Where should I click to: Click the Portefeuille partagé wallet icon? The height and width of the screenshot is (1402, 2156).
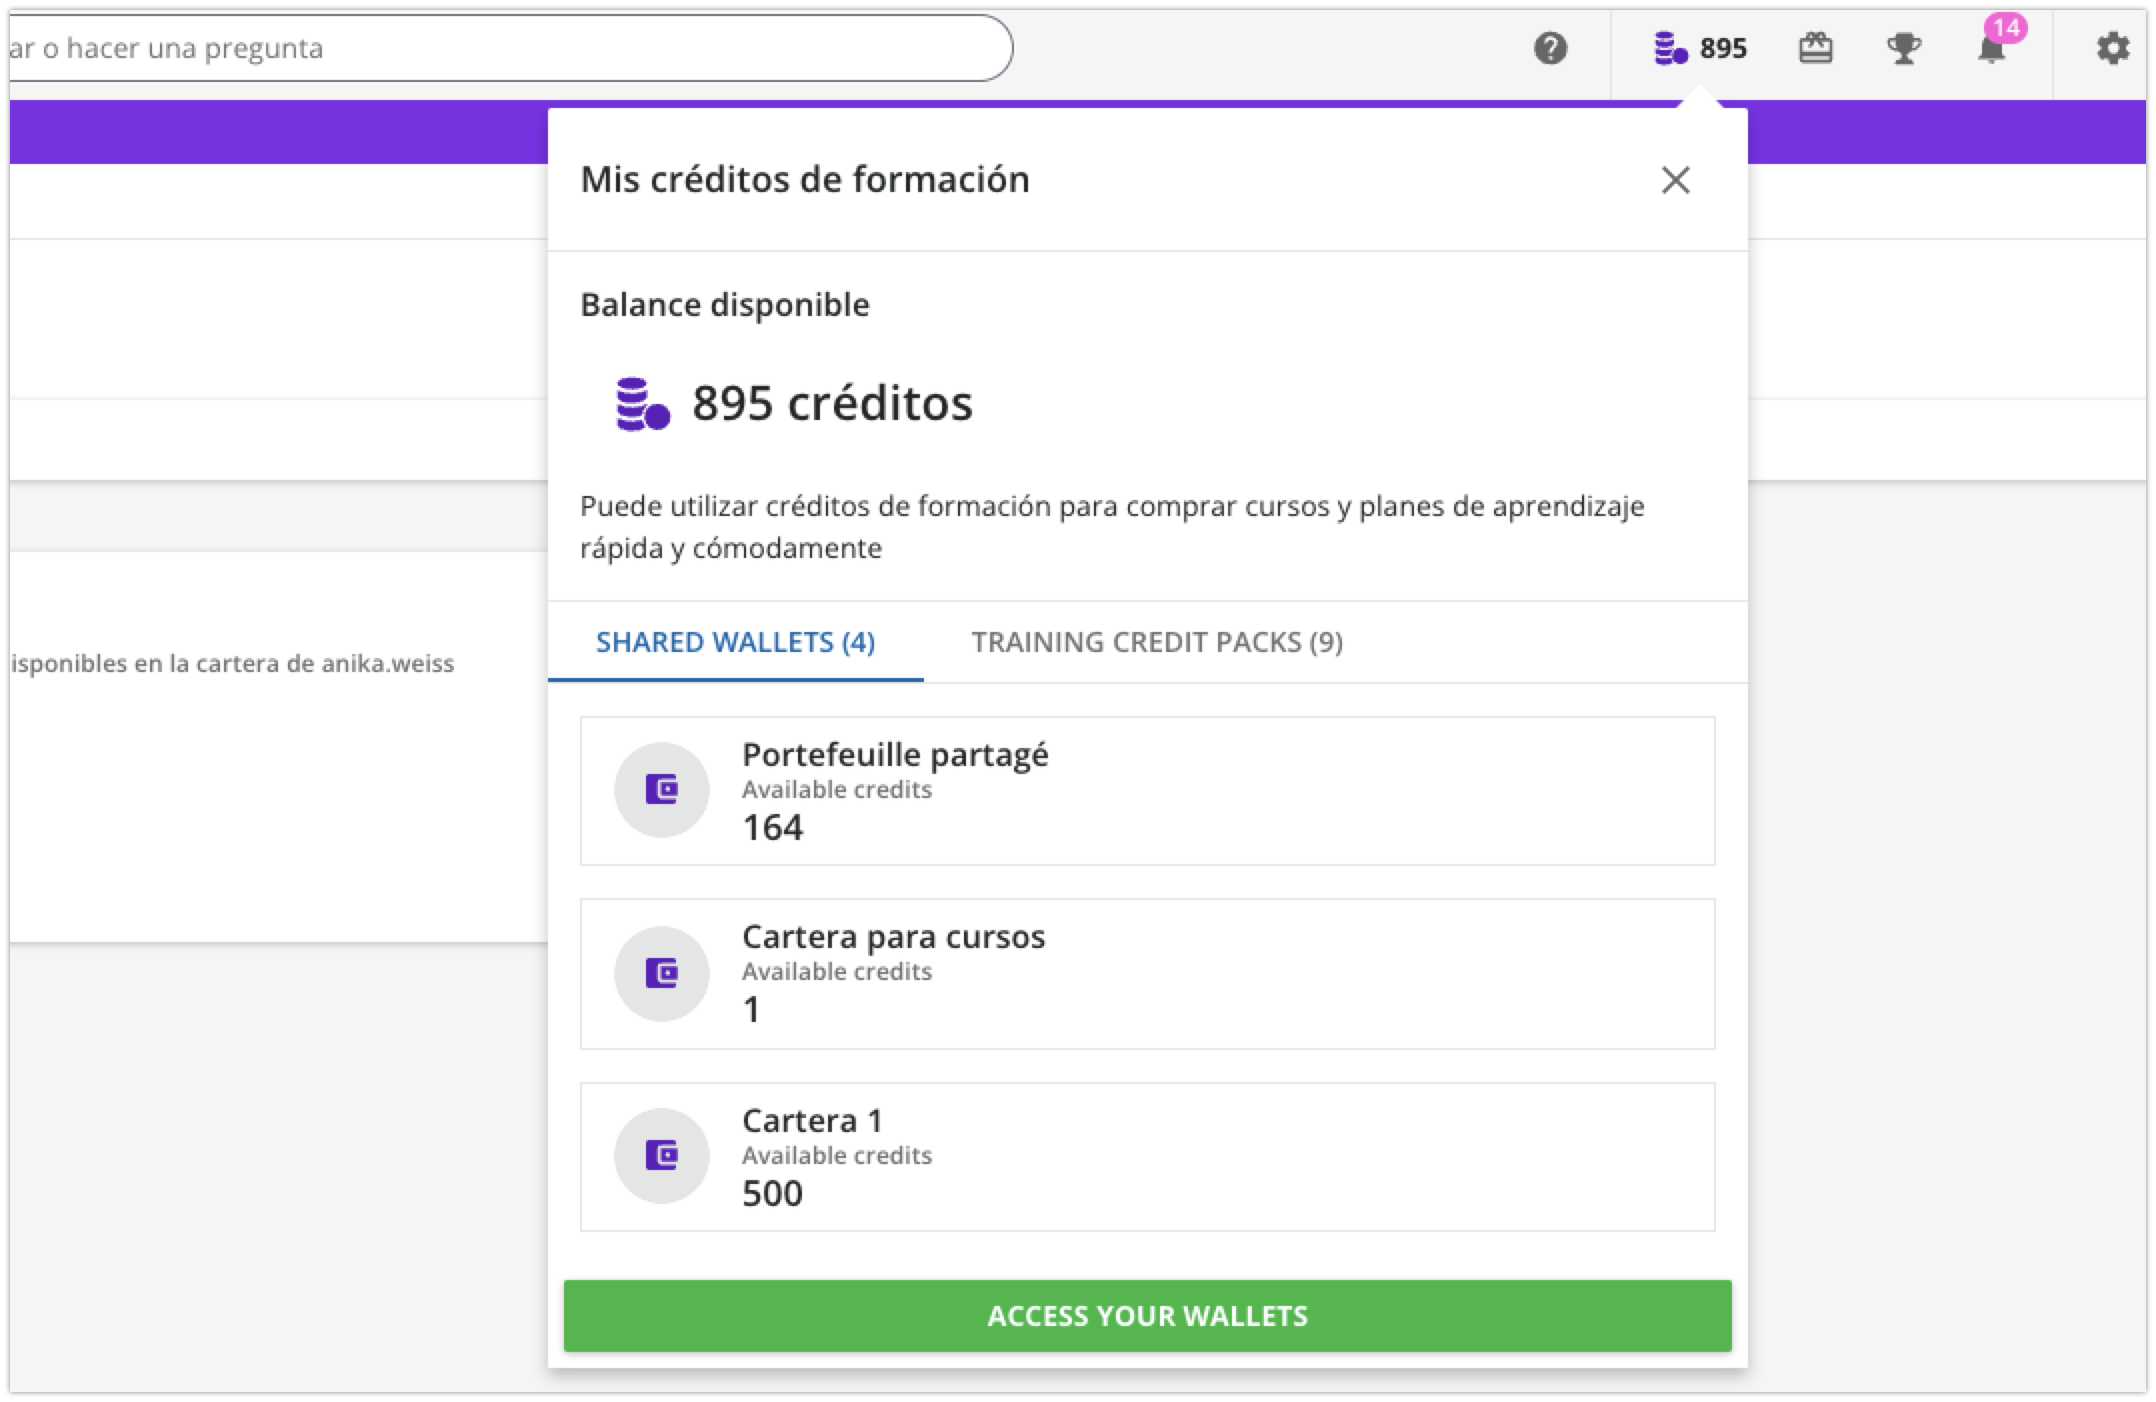tap(662, 790)
